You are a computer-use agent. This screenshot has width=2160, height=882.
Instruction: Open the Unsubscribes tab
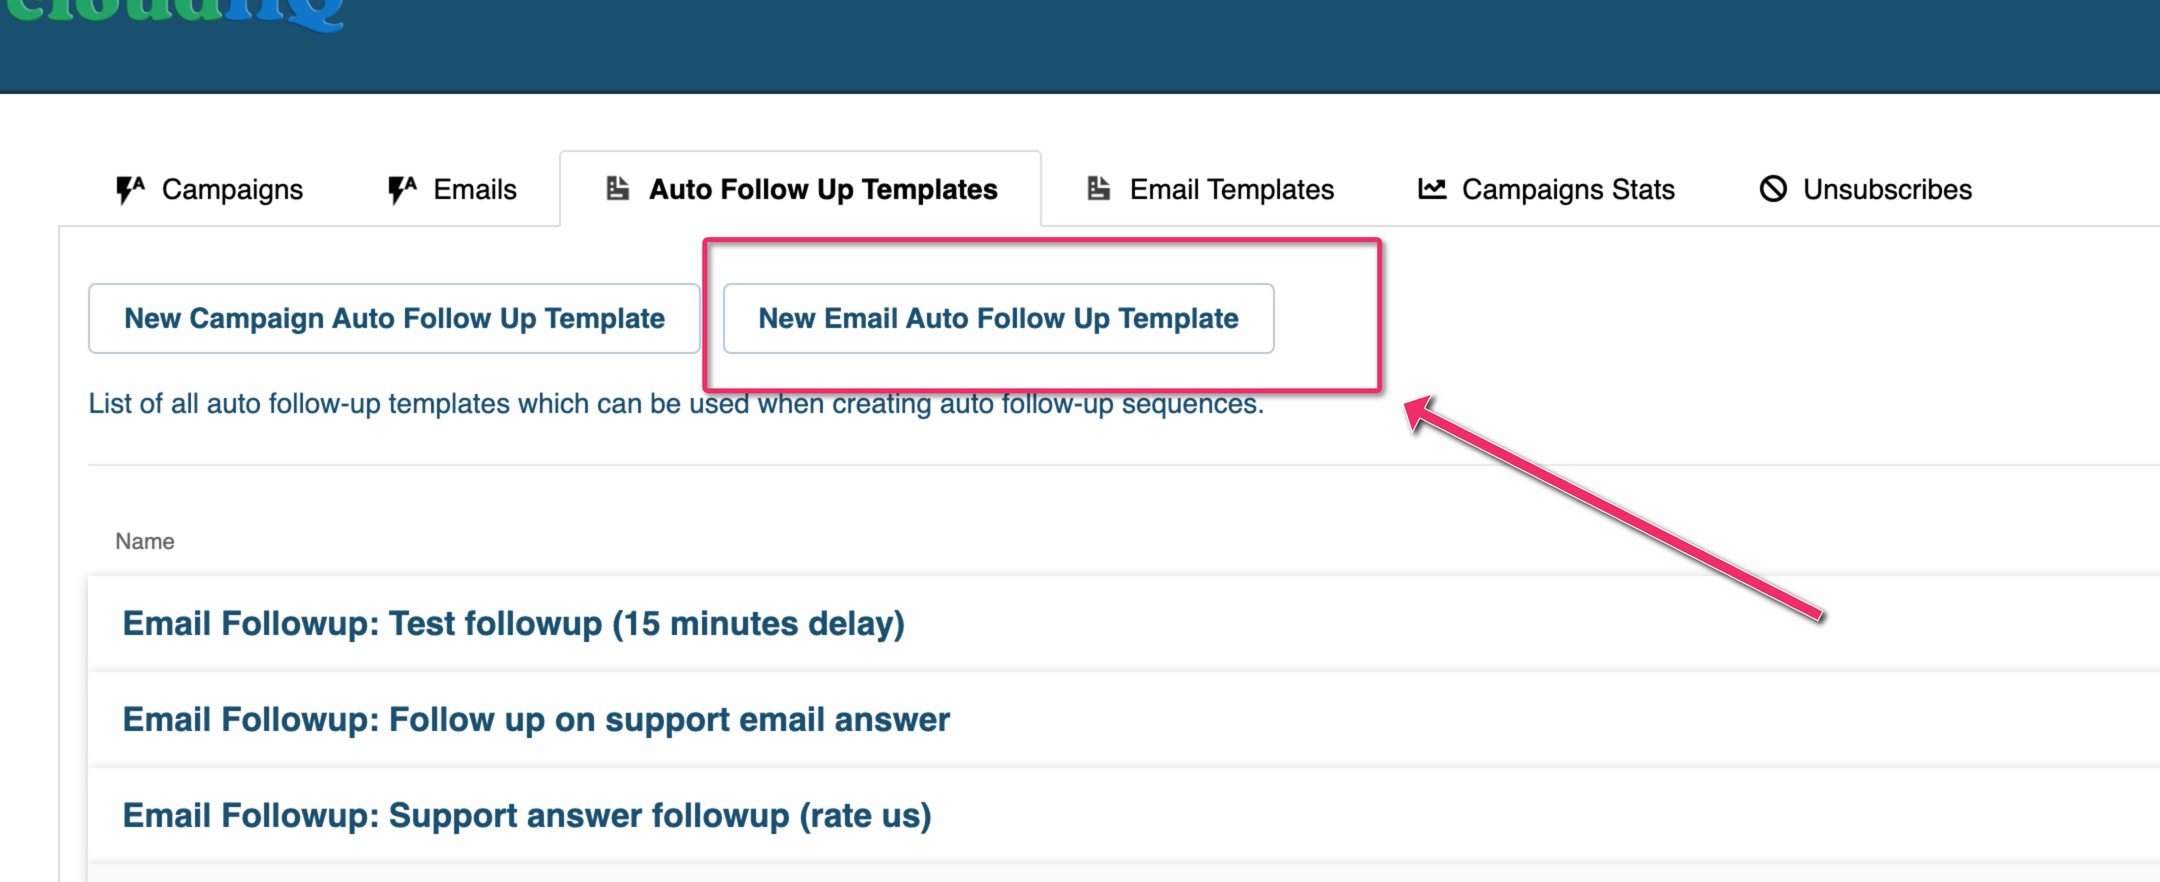point(1866,189)
